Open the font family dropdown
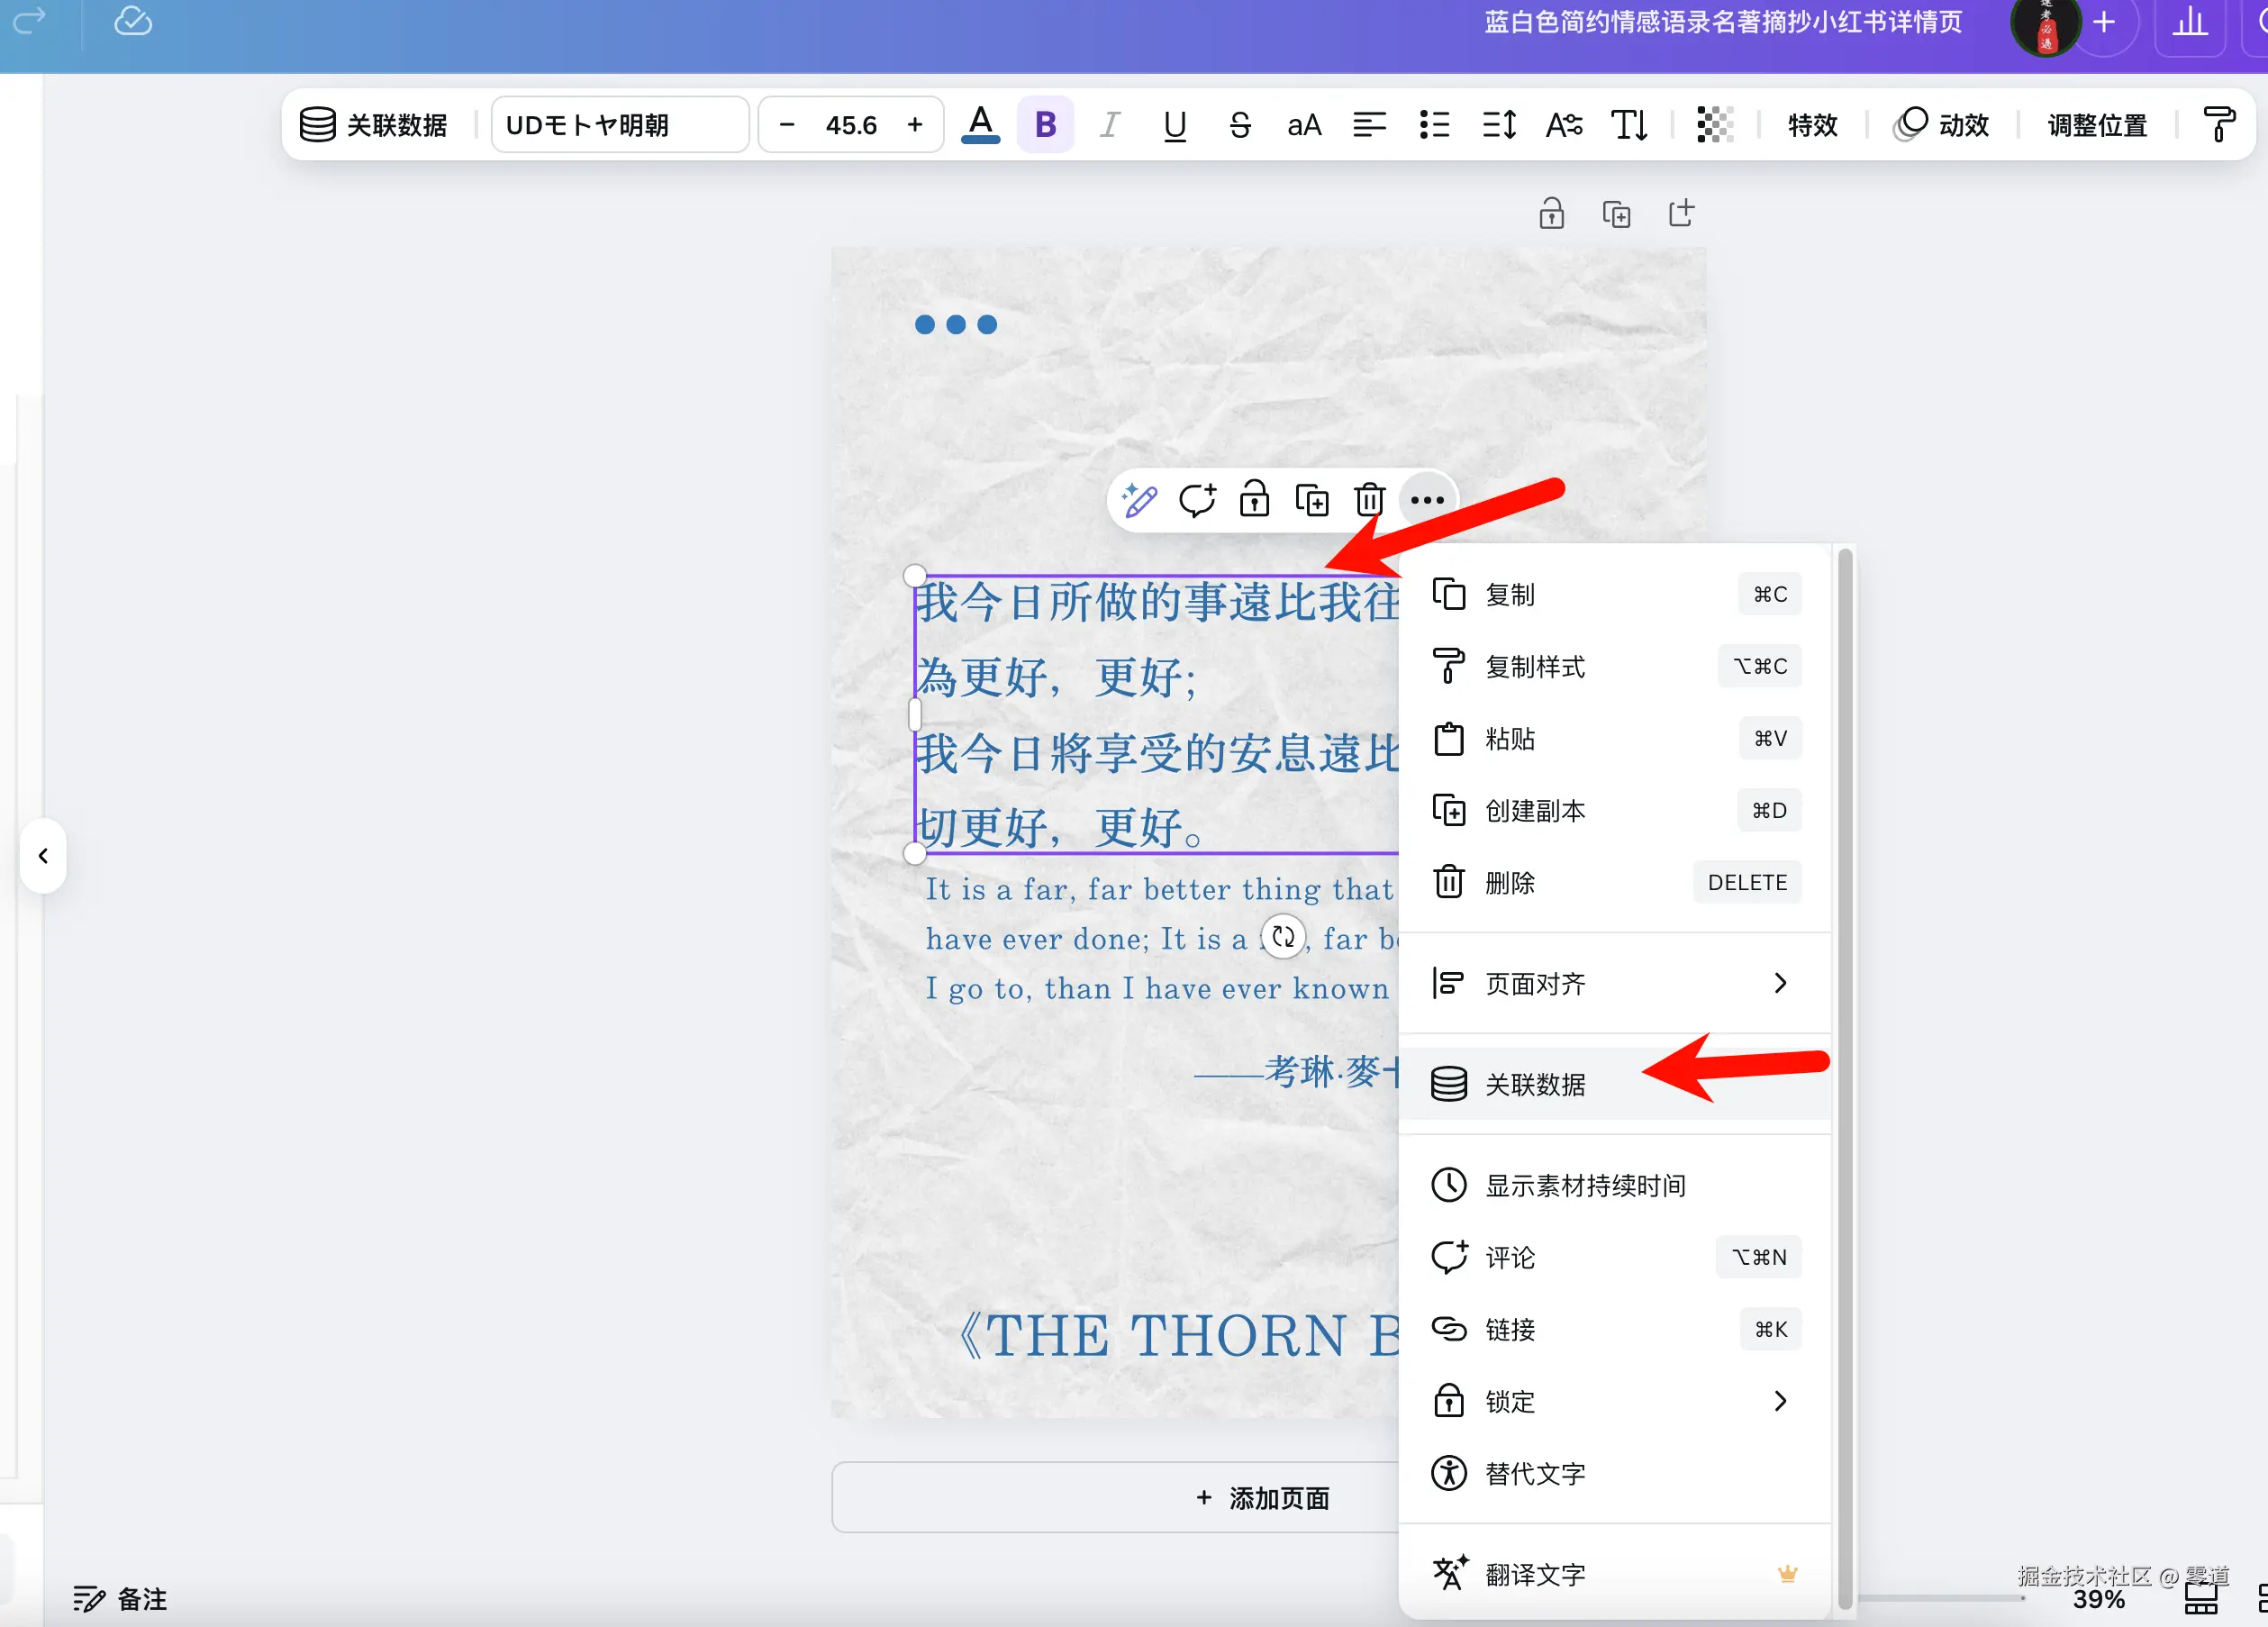This screenshot has width=2268, height=1627. pyautogui.click(x=620, y=125)
